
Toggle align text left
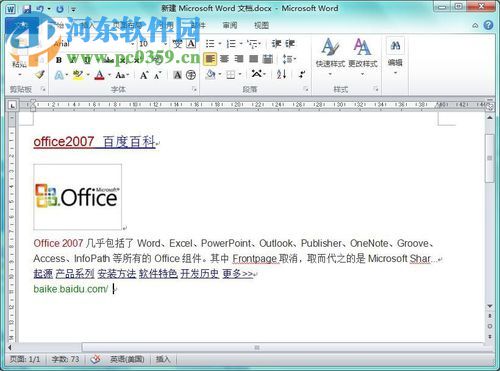(x=210, y=59)
